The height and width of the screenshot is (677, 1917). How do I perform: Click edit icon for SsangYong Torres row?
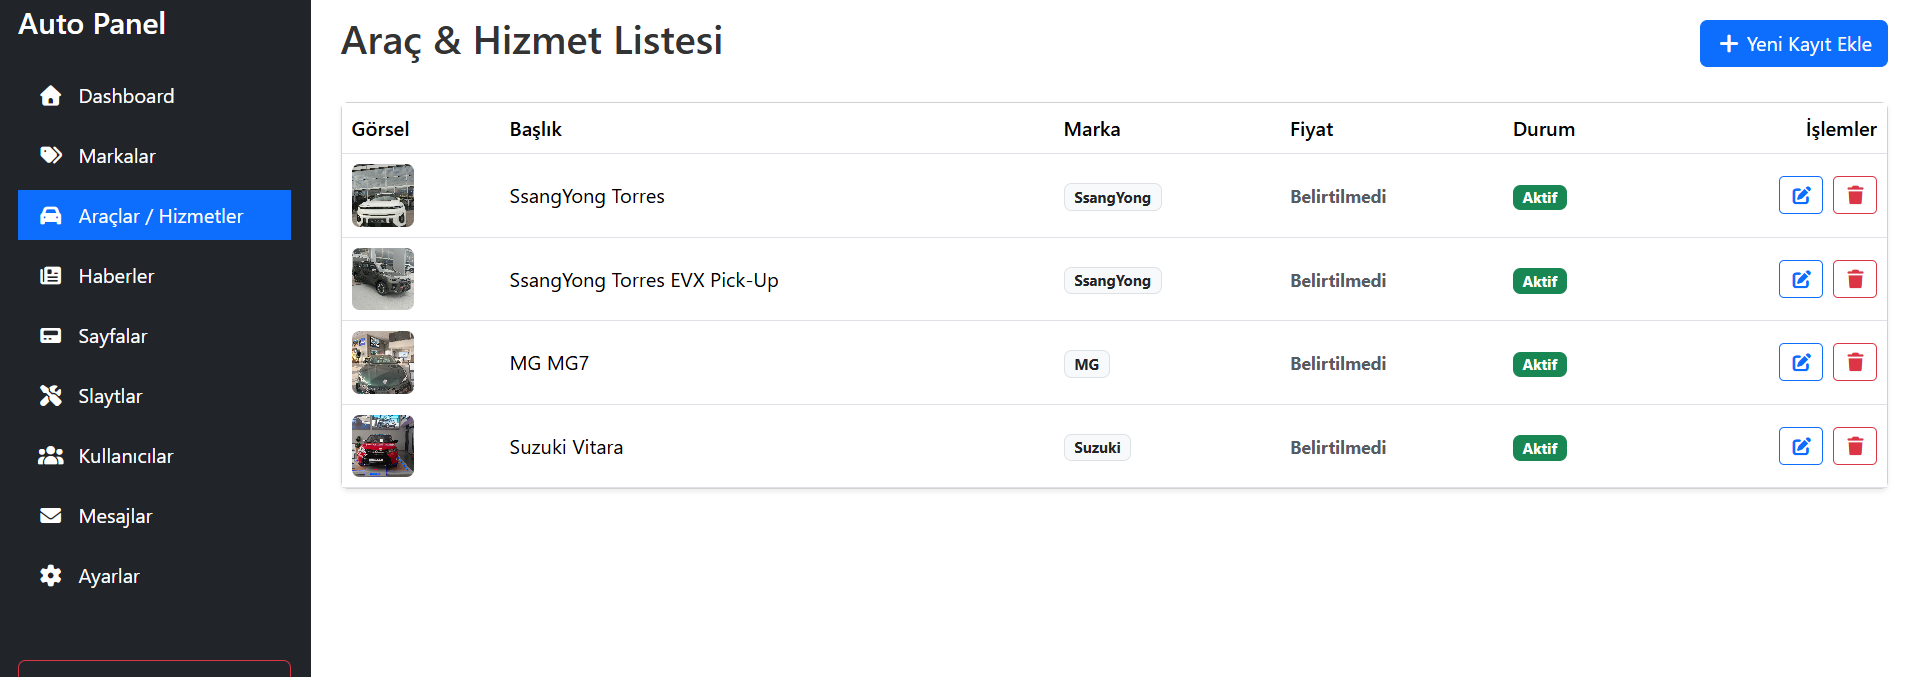click(1800, 195)
